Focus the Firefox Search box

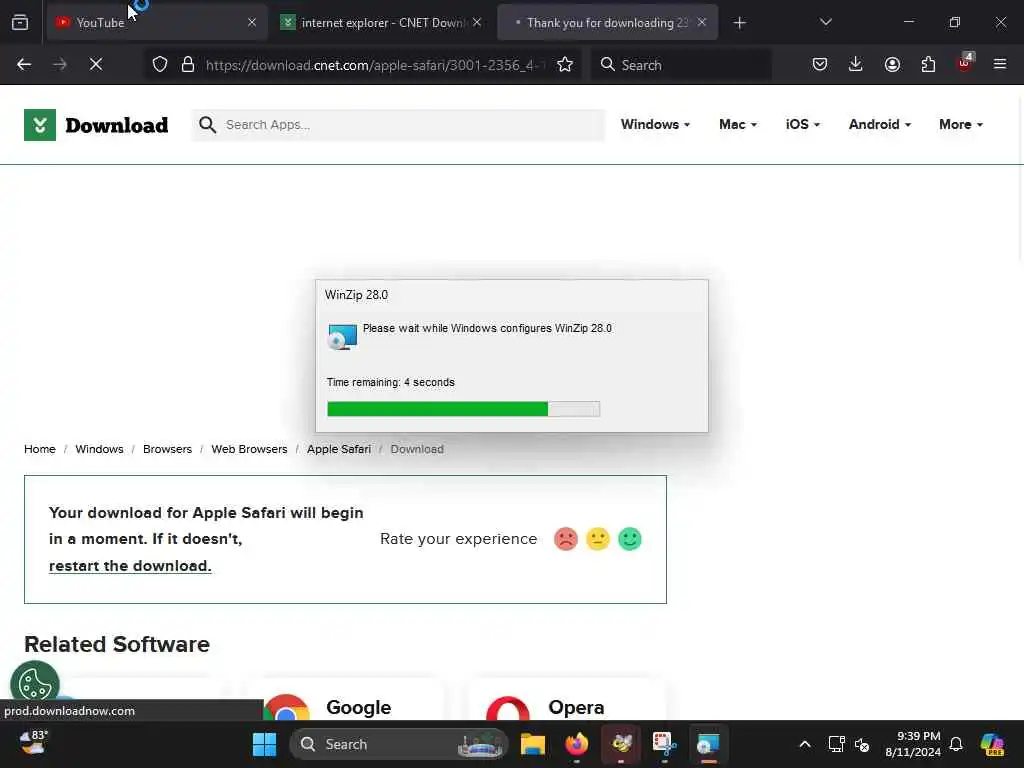[680, 65]
